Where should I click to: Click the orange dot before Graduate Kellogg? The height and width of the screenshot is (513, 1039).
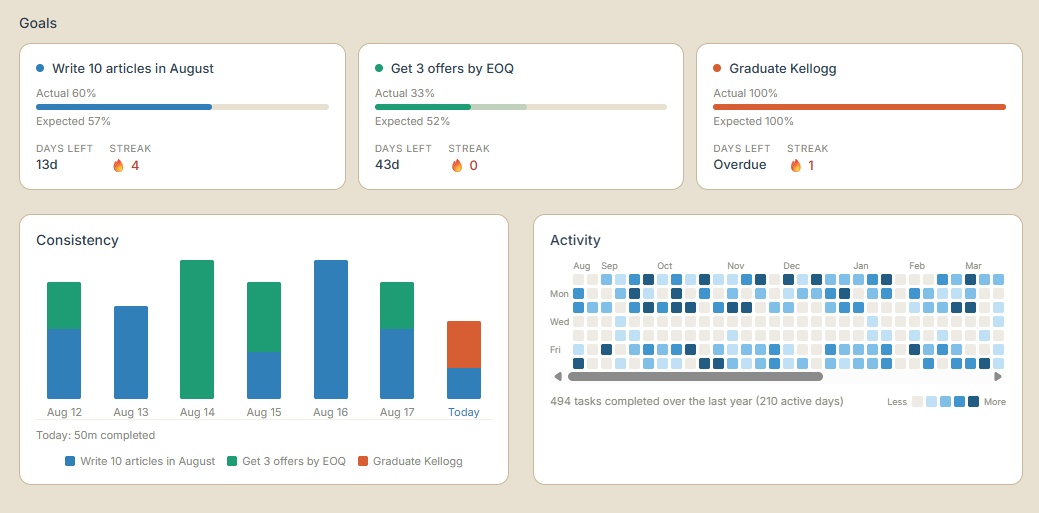(717, 68)
